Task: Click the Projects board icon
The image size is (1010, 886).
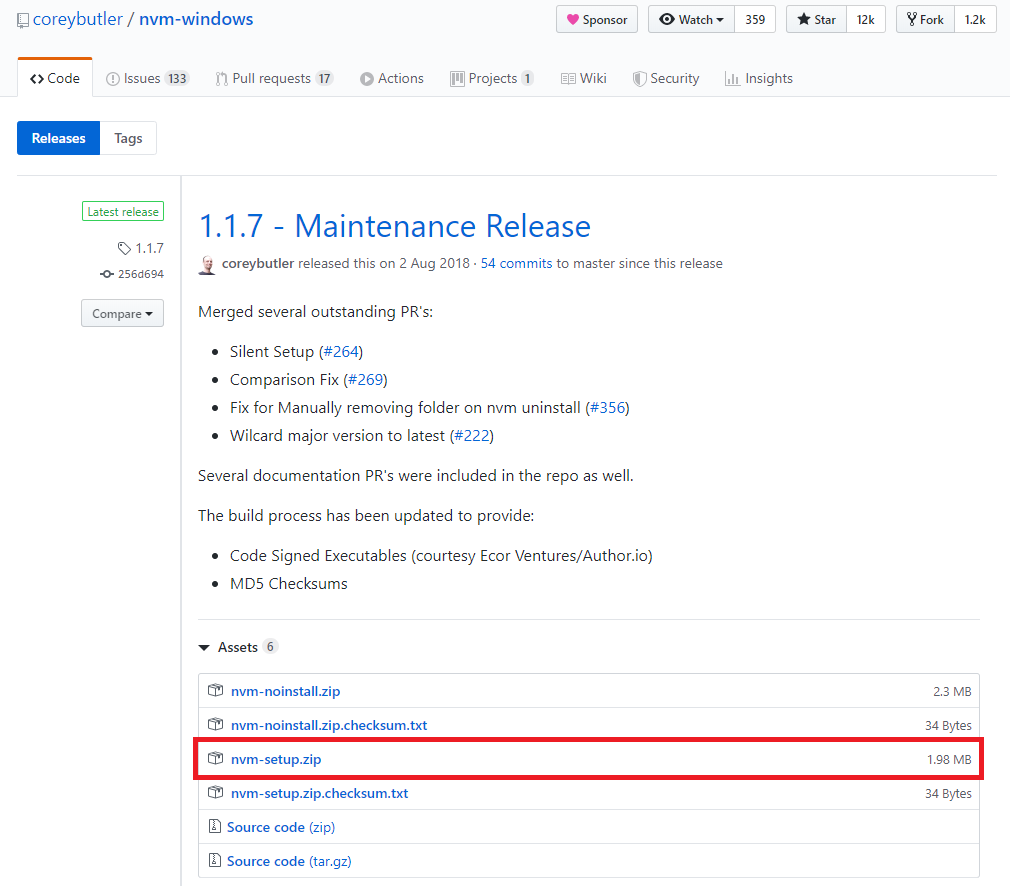Action: pos(457,79)
